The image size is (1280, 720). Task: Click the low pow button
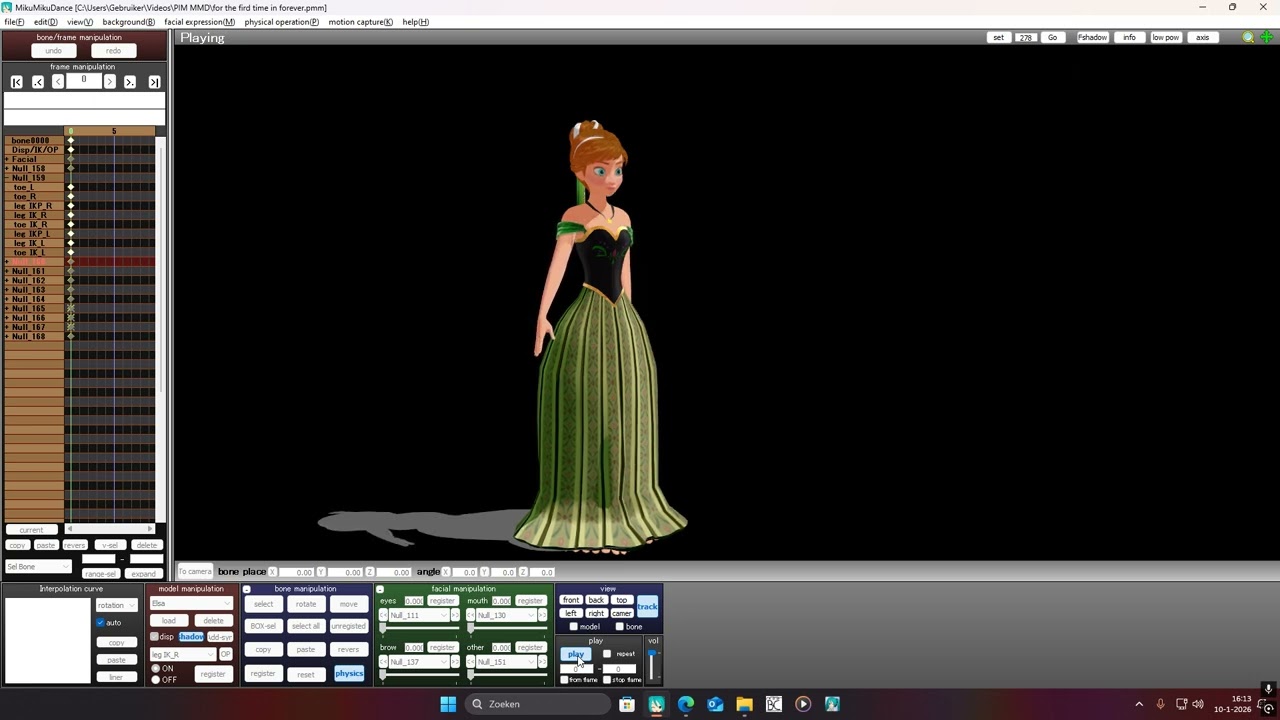[1165, 38]
